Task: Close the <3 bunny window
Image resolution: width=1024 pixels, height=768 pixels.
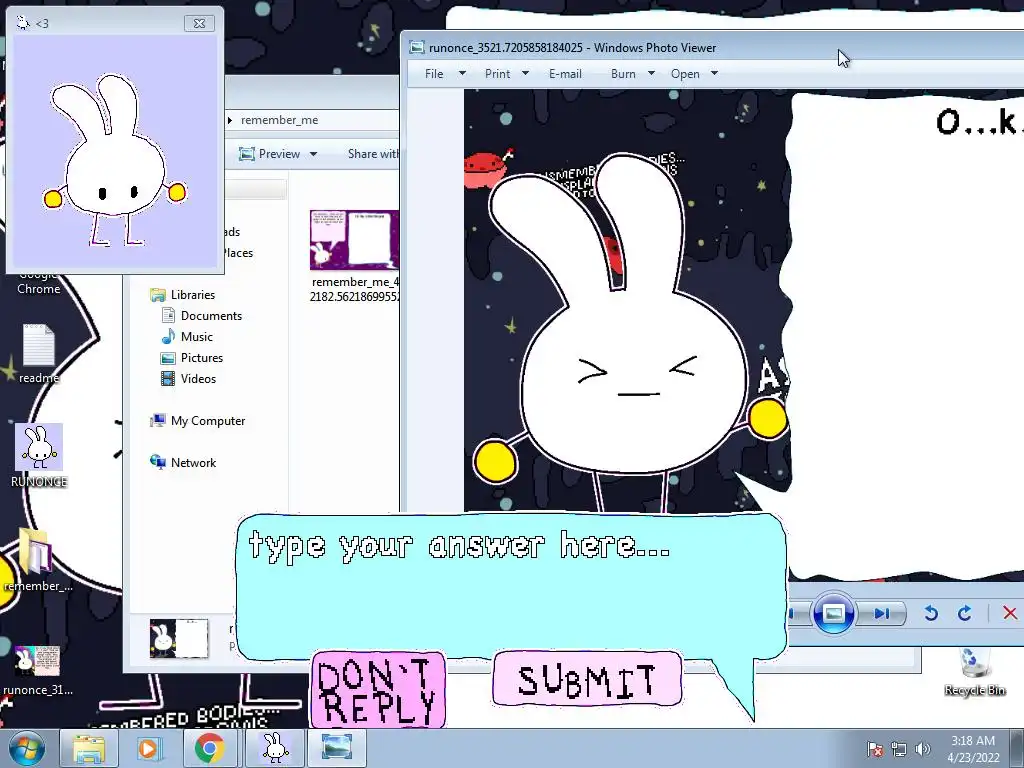Action: [199, 24]
